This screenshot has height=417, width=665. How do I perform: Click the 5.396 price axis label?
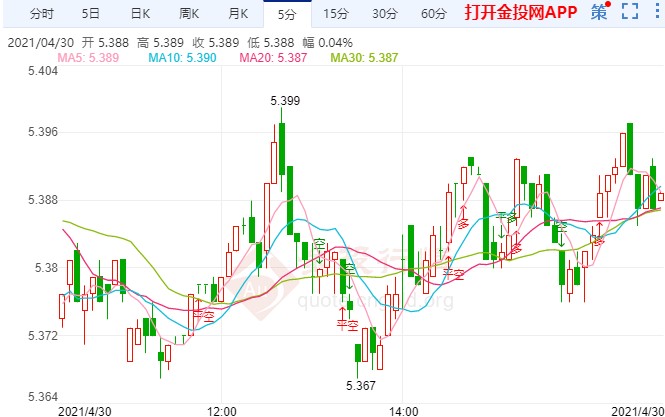[43, 132]
